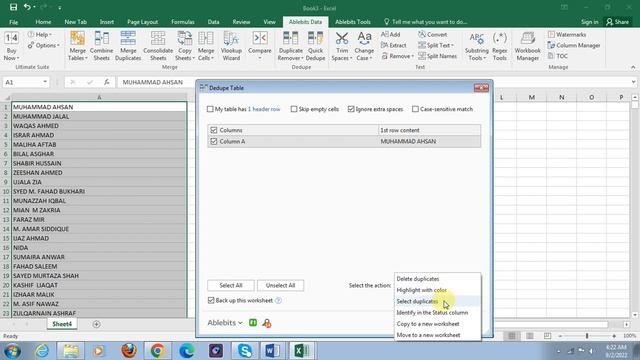Uncheck the Column A checkbox
Image resolution: width=640 pixels, height=360 pixels.
click(x=213, y=142)
